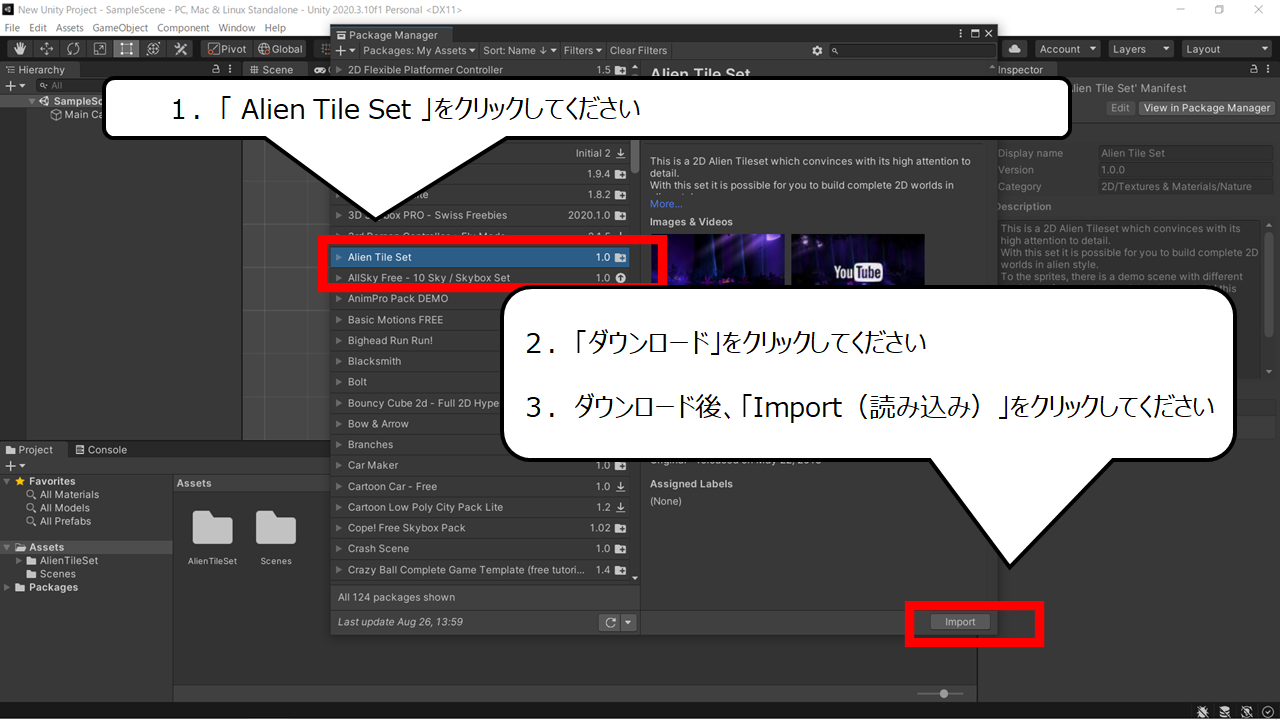
Task: Open the add package plus dropdown
Action: [345, 50]
